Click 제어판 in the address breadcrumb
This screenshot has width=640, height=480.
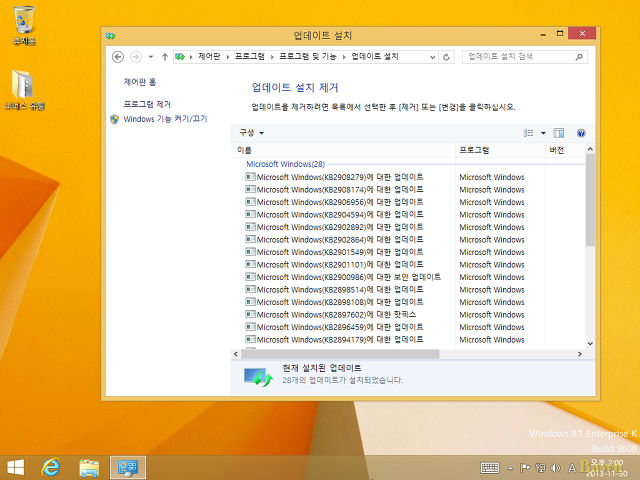click(x=209, y=57)
